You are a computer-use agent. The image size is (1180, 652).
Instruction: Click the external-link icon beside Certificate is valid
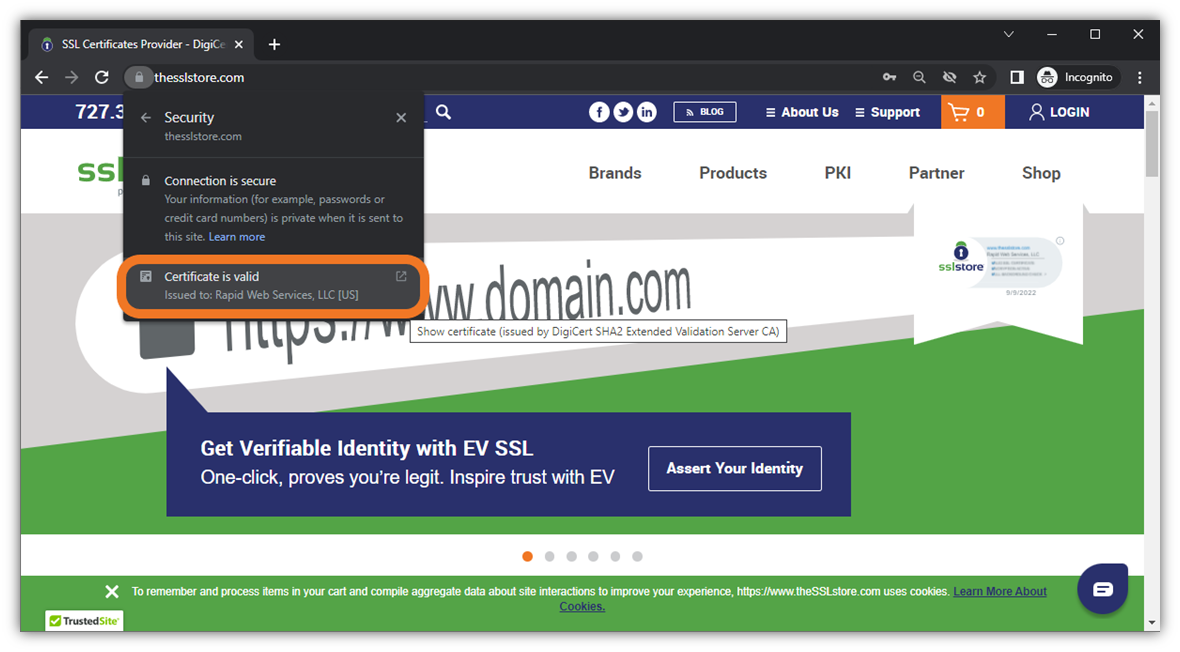point(401,276)
